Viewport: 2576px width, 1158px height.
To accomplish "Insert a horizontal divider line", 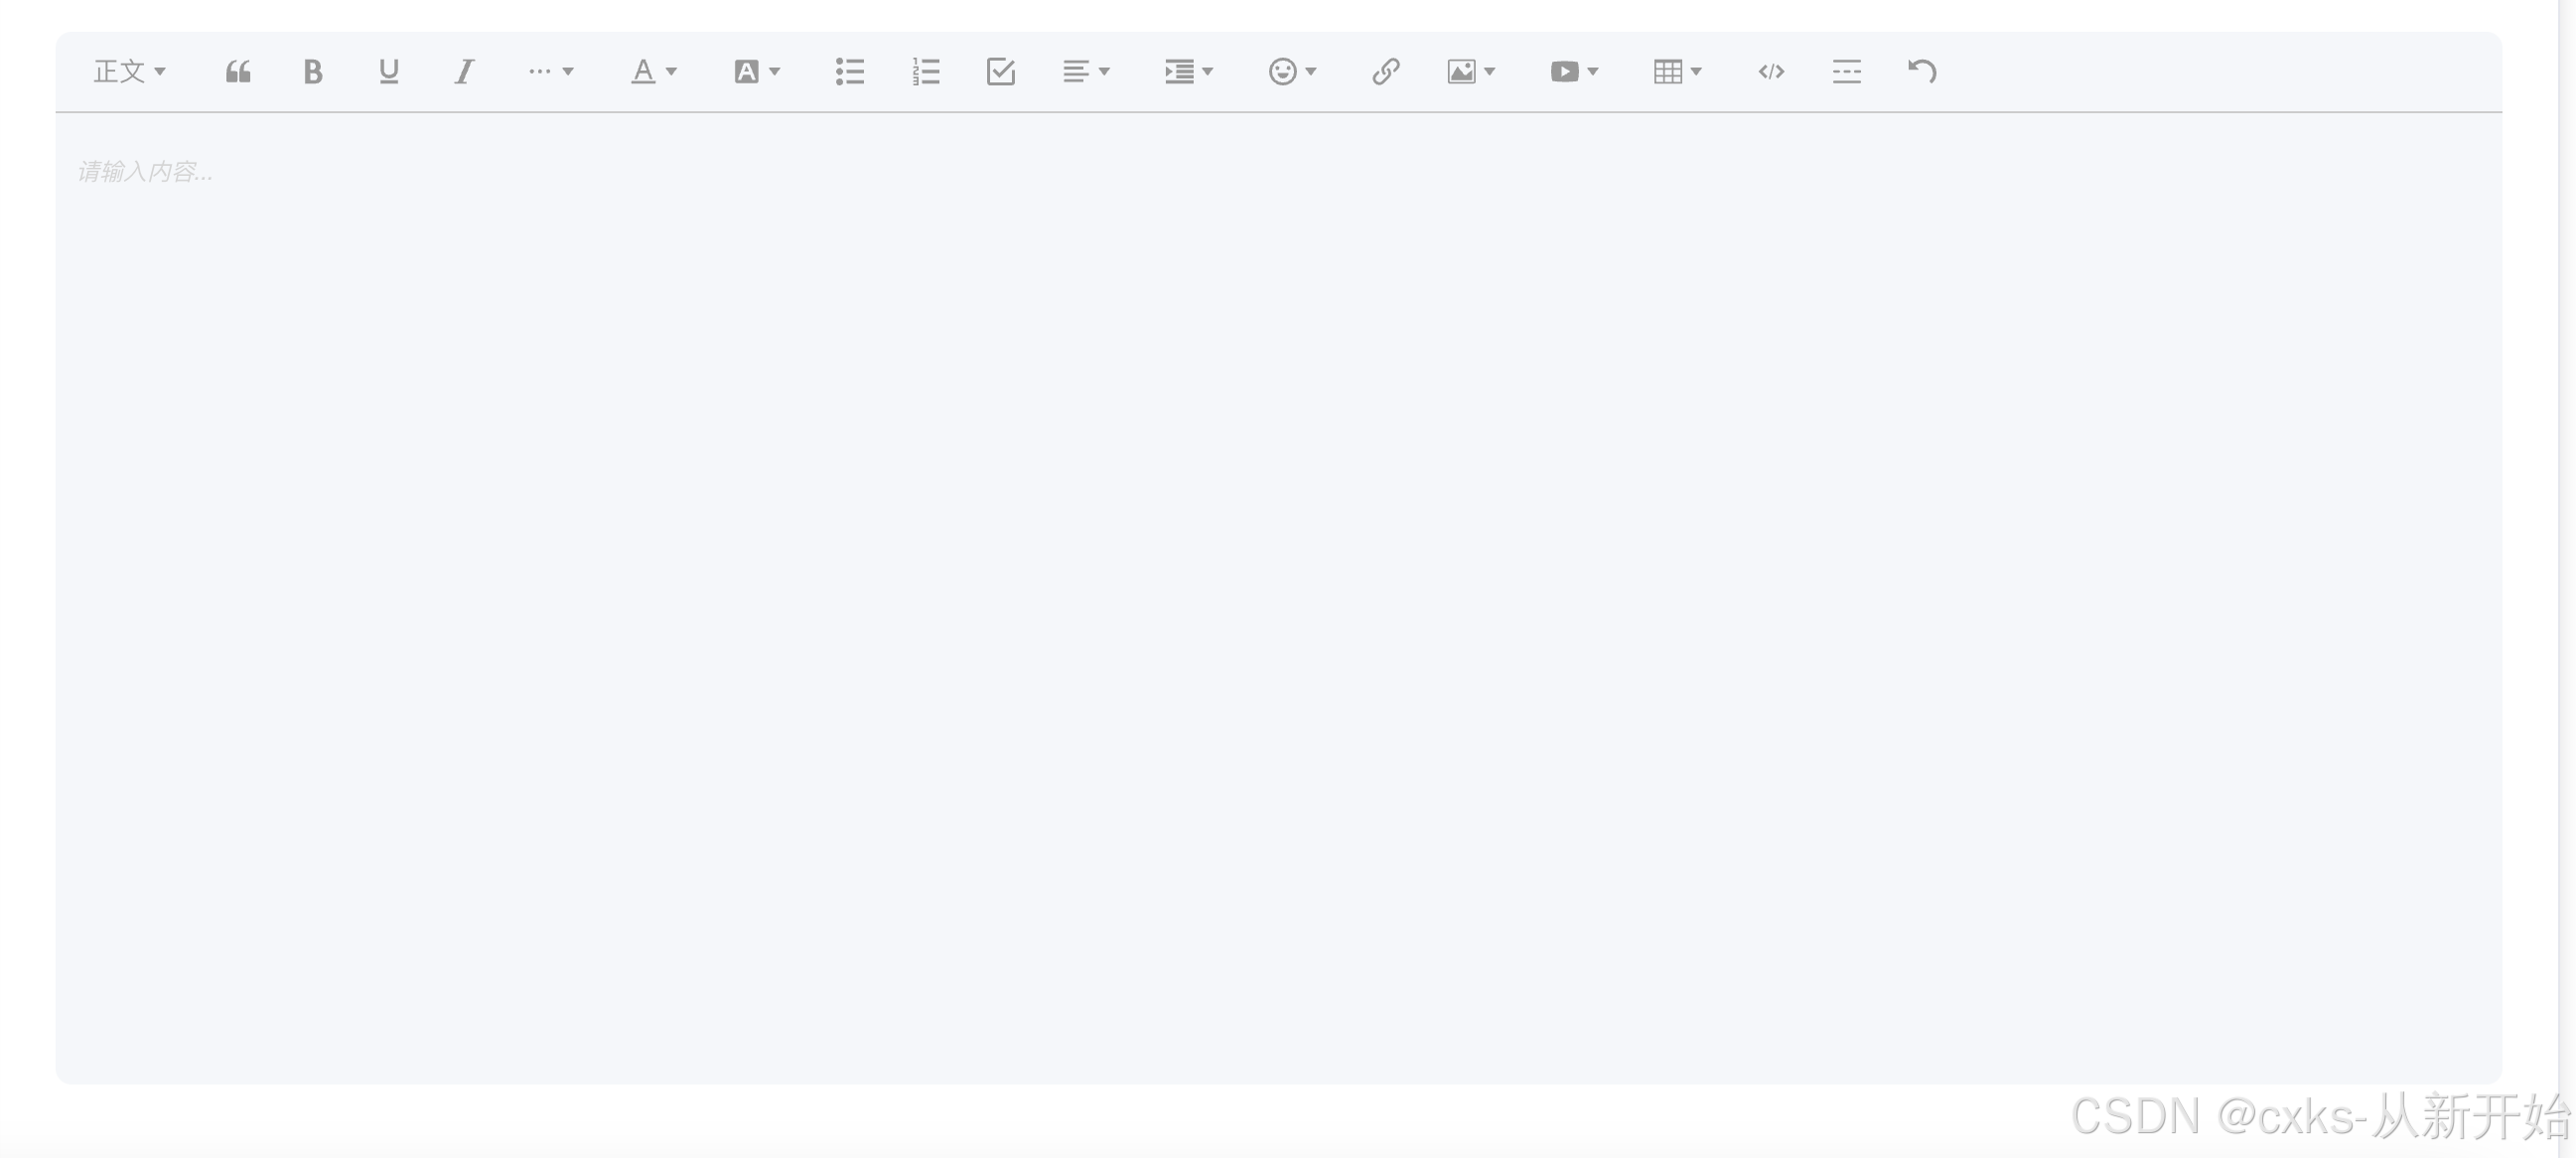I will [1846, 72].
